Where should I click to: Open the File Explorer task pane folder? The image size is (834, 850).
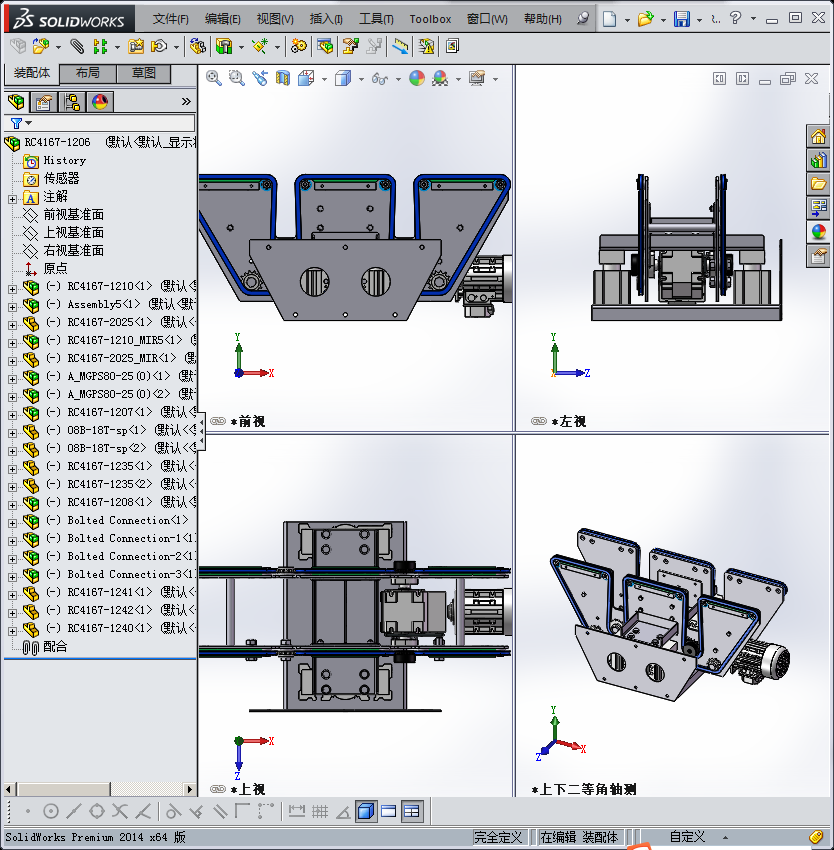[x=818, y=184]
